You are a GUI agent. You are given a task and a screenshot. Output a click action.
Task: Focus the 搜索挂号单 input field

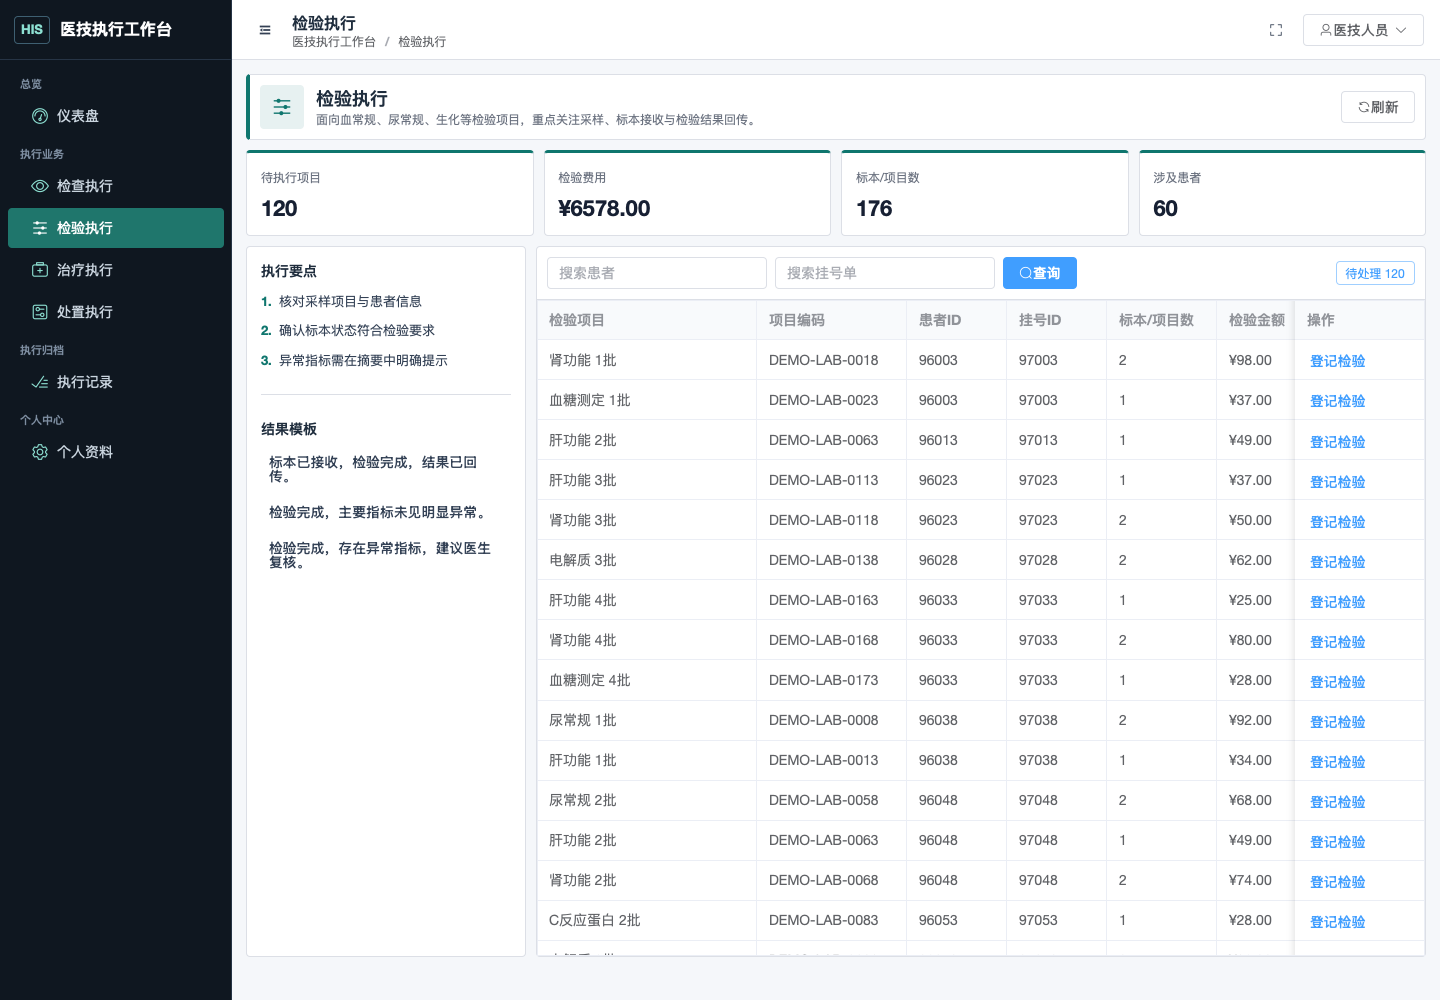(x=885, y=273)
